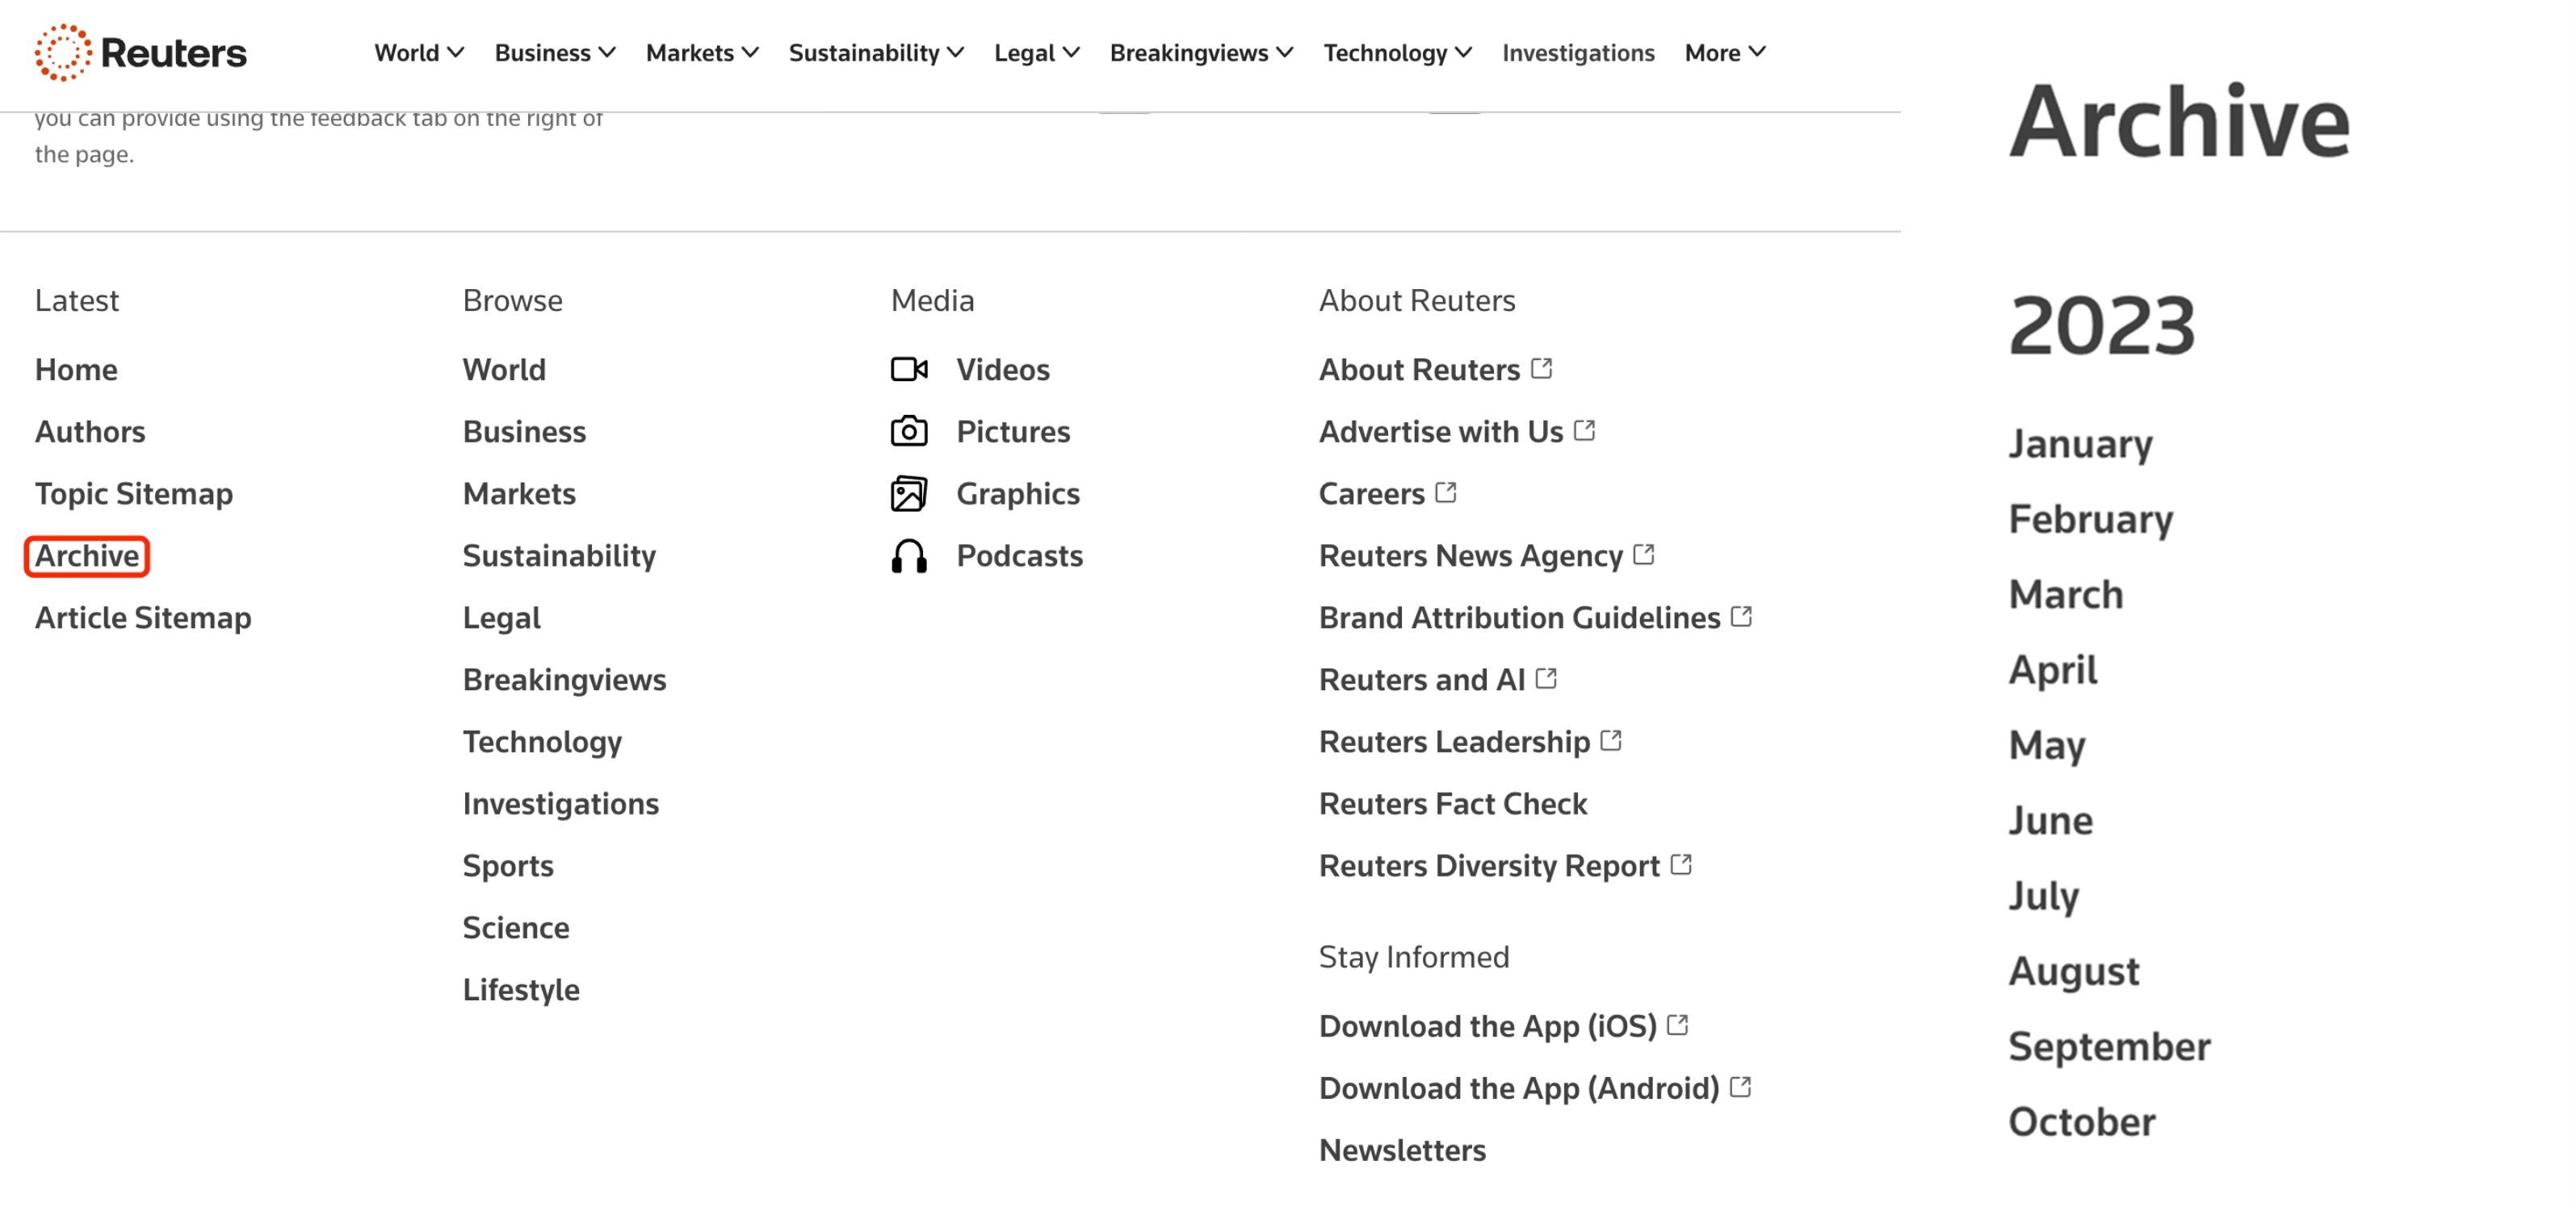Open the Newsletters link under Stay Informed
The image size is (2576, 1211).
1402,1149
